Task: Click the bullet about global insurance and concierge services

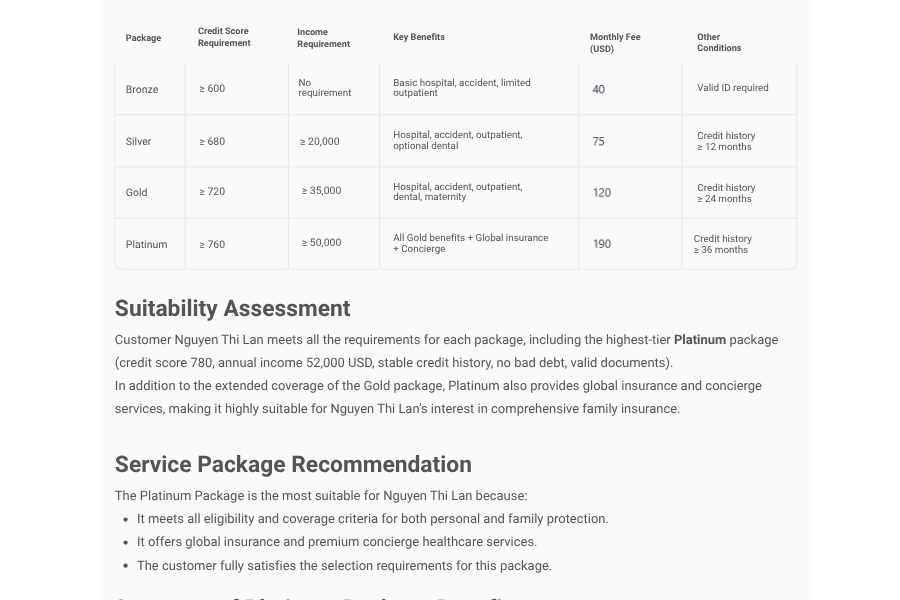Action: coord(337,542)
